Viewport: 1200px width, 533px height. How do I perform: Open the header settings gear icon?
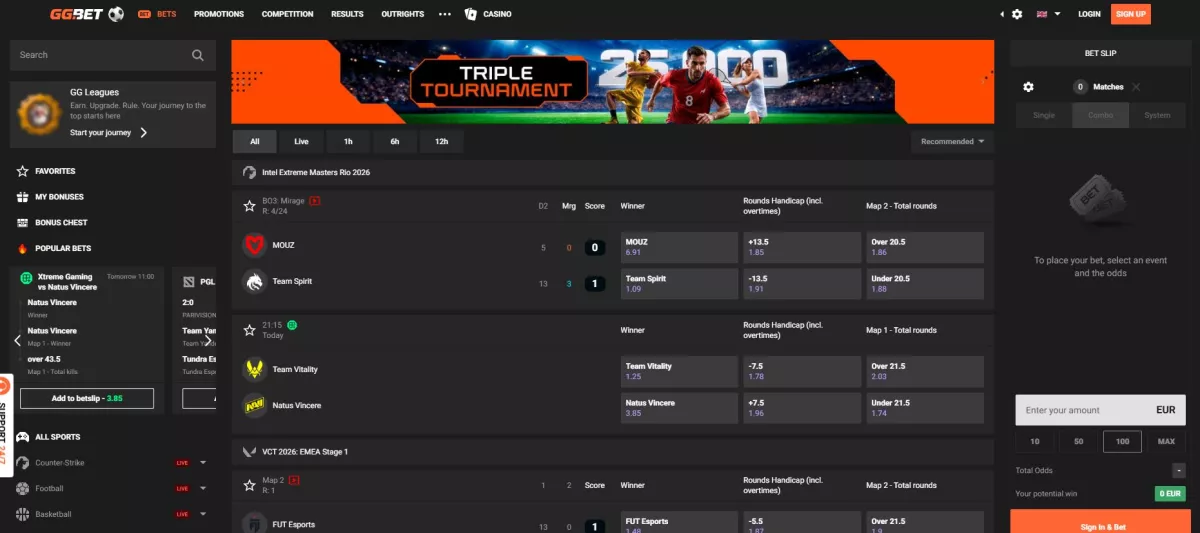point(1017,14)
